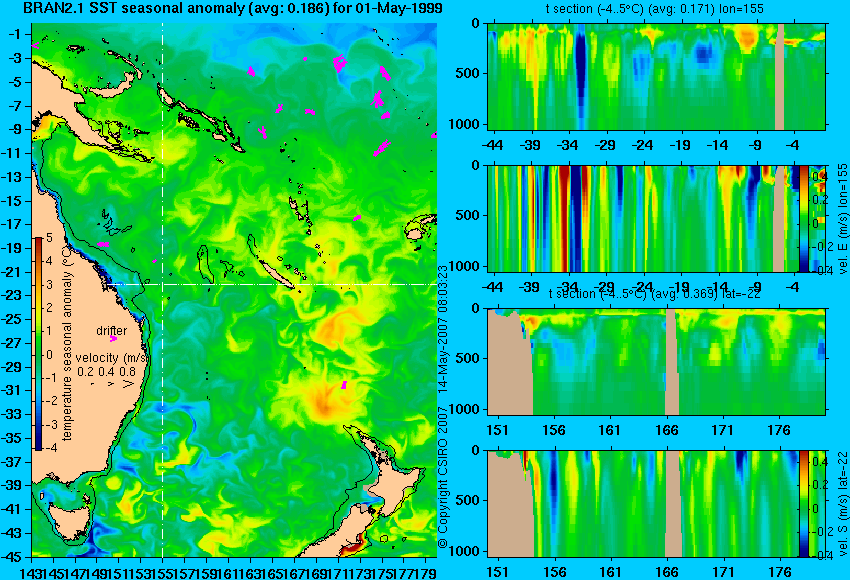Click the magenta drifter marker near latitude -31
The width and height of the screenshot is (850, 580).
coord(344,385)
